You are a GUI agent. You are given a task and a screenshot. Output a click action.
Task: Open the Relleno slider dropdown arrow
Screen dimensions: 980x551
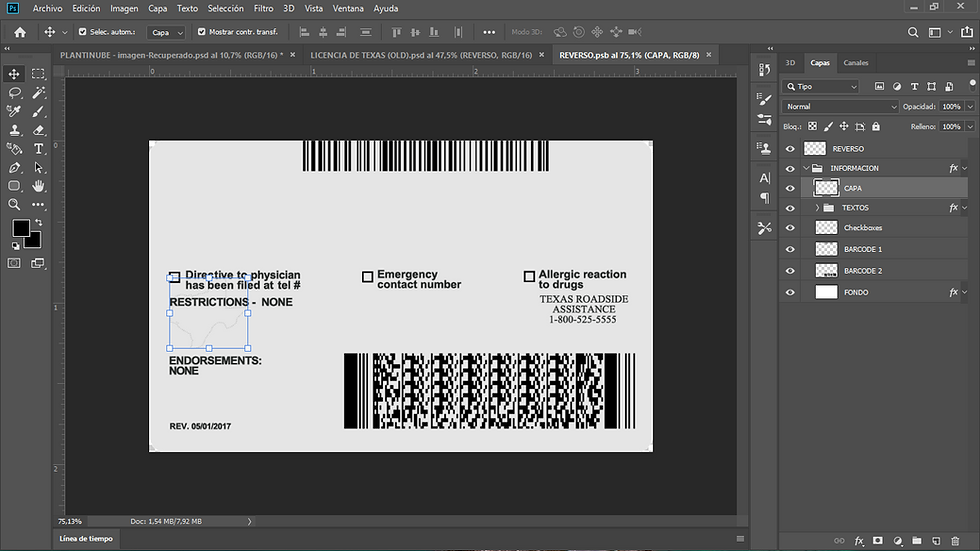pos(970,127)
